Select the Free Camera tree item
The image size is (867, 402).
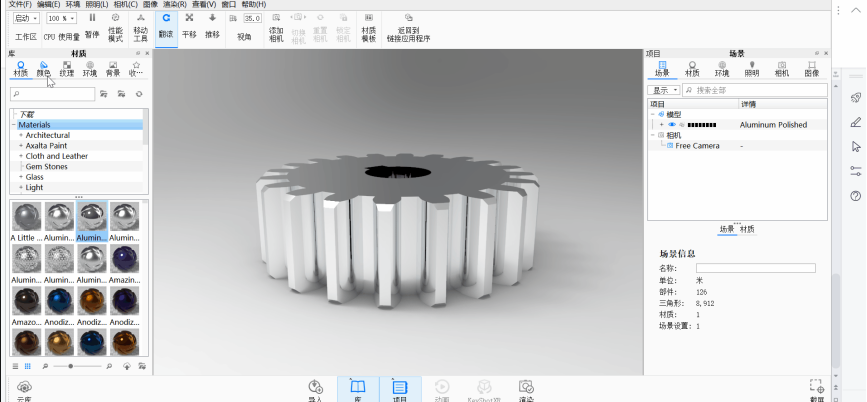(x=697, y=146)
